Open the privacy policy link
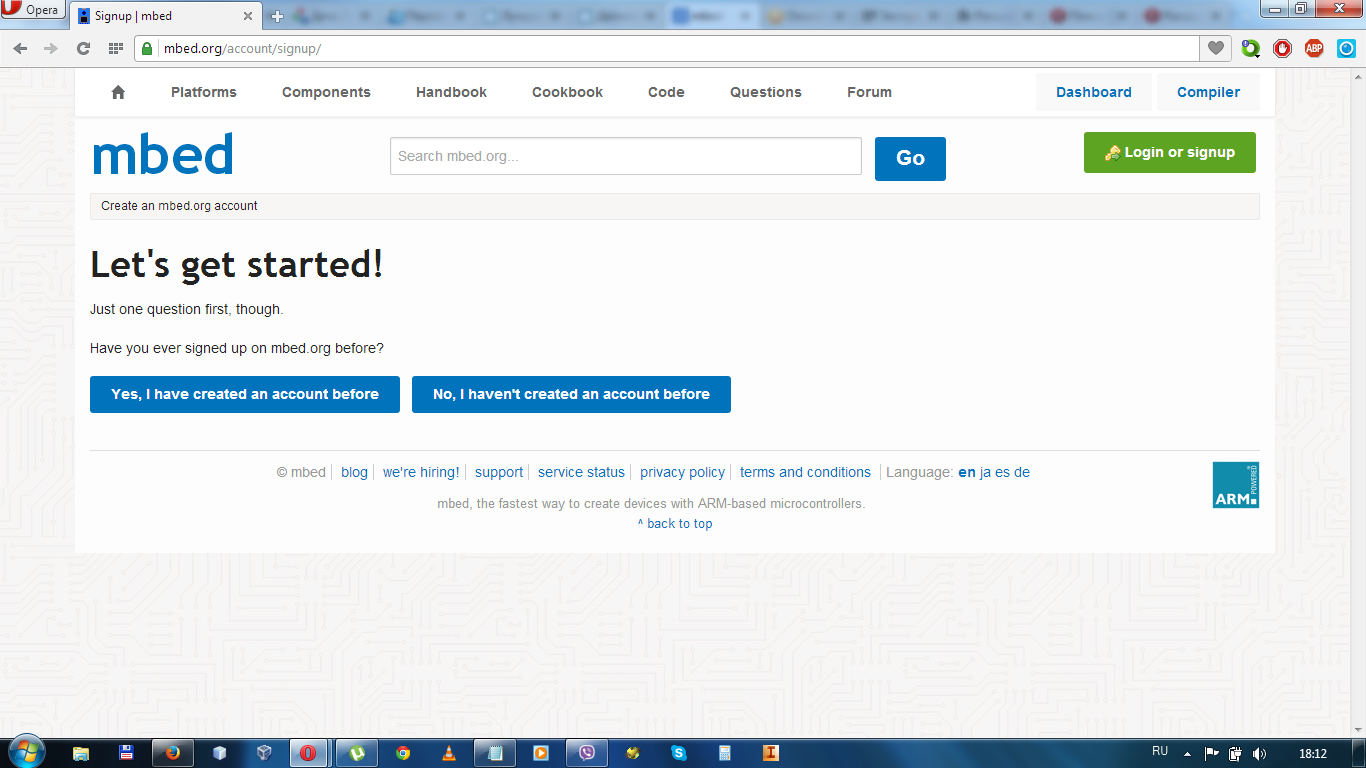 coord(682,472)
